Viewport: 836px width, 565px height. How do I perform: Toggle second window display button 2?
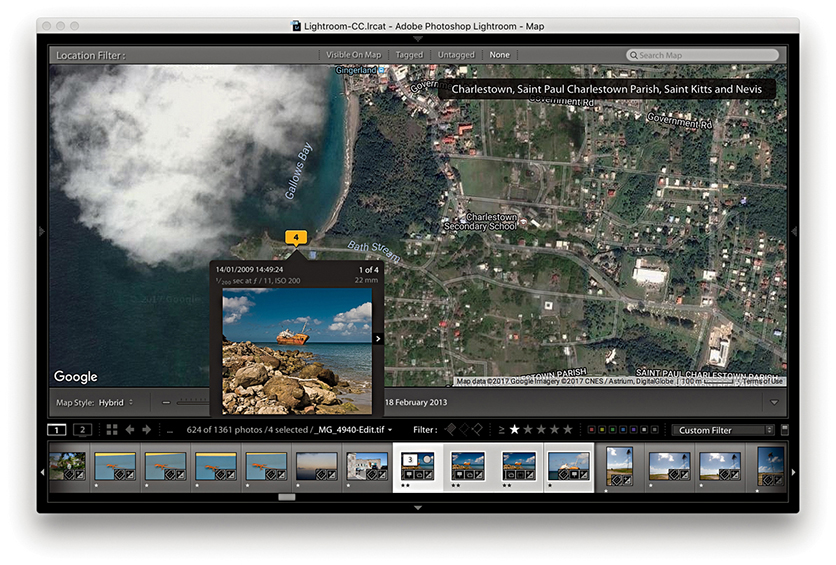coord(83,430)
